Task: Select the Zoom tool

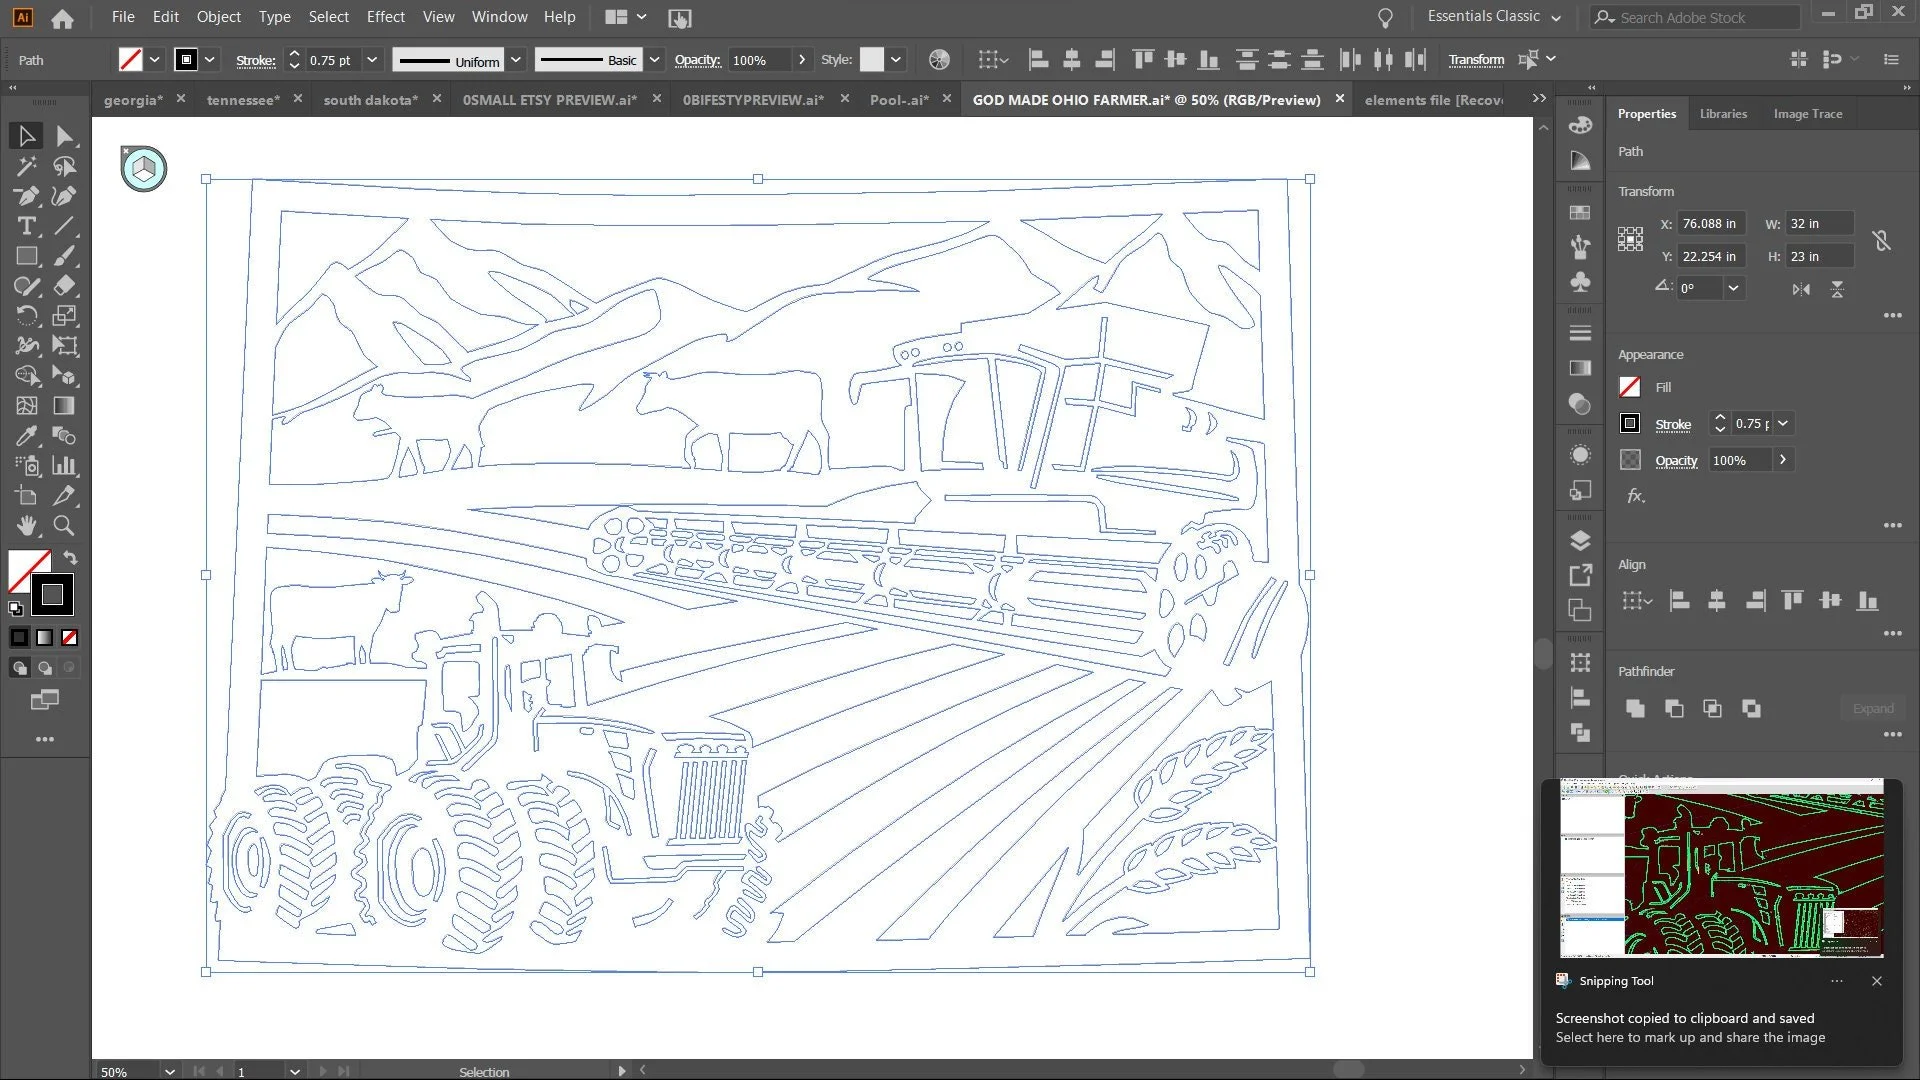Action: click(64, 525)
